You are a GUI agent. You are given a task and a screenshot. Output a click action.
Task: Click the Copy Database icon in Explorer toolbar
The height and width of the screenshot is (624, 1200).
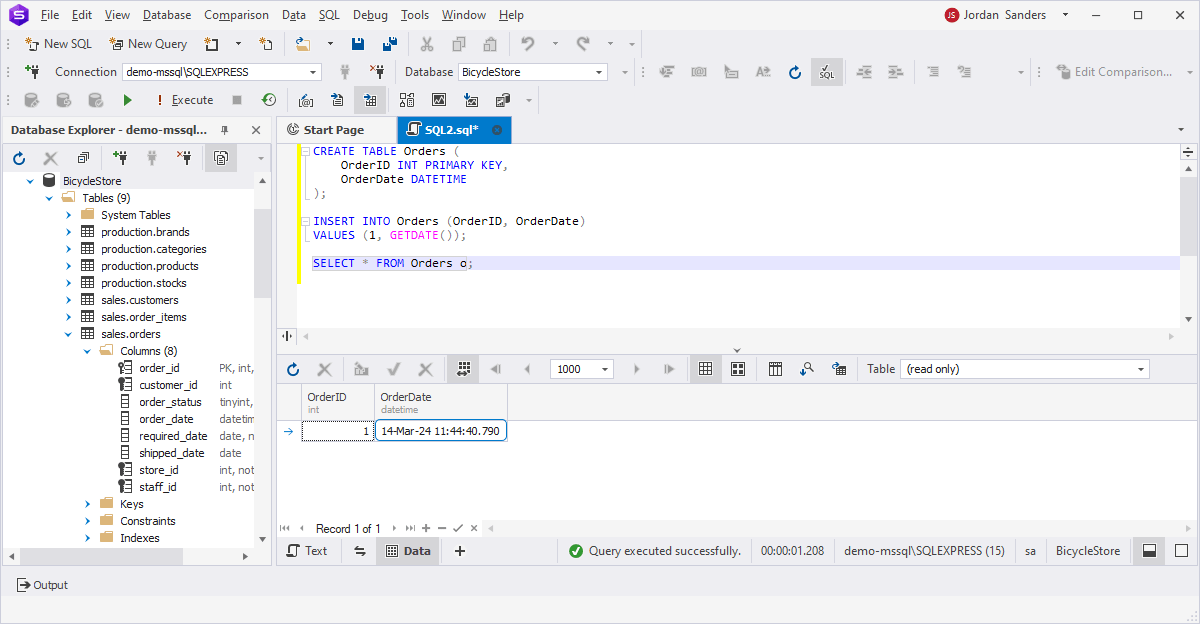coord(220,158)
